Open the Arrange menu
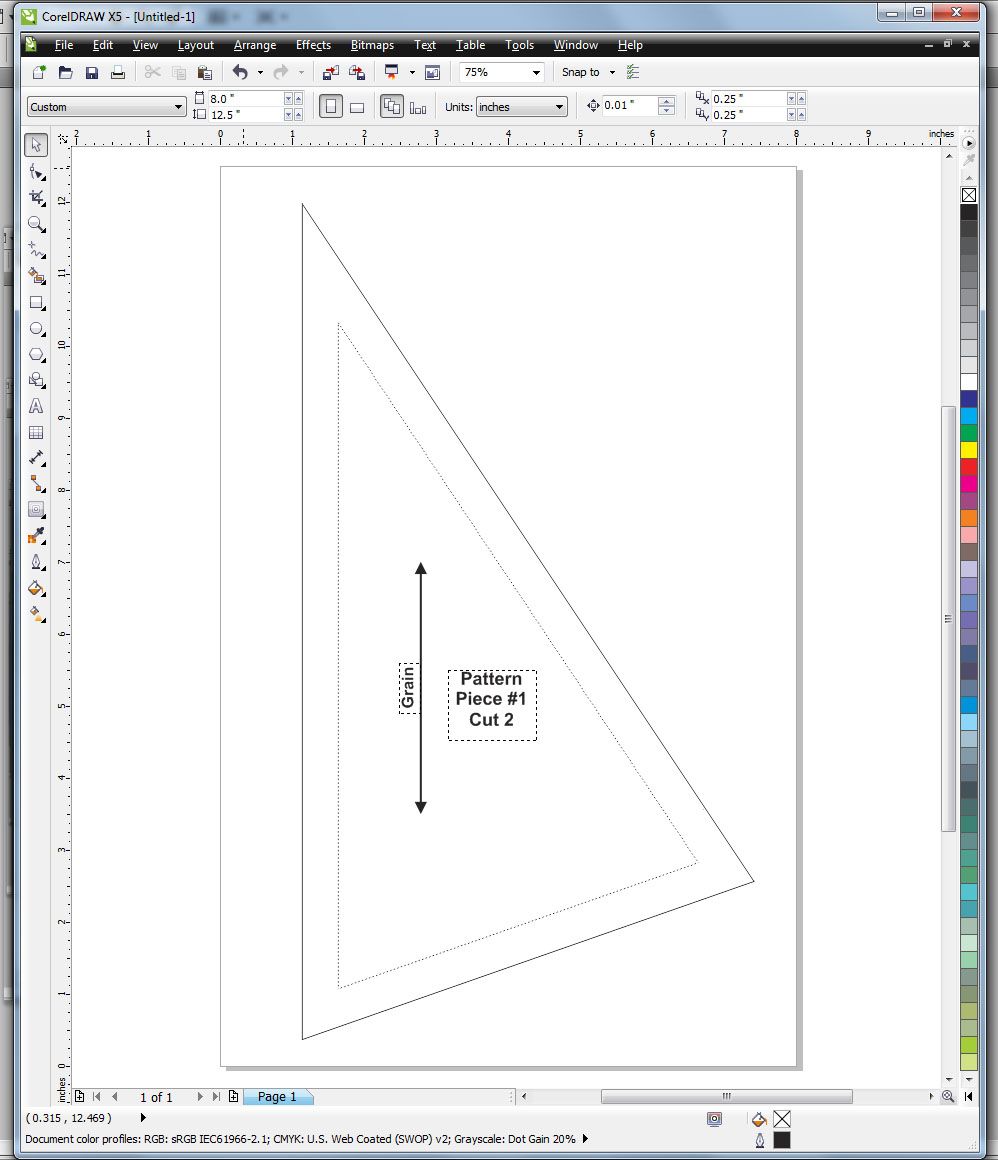The image size is (998, 1160). [255, 45]
